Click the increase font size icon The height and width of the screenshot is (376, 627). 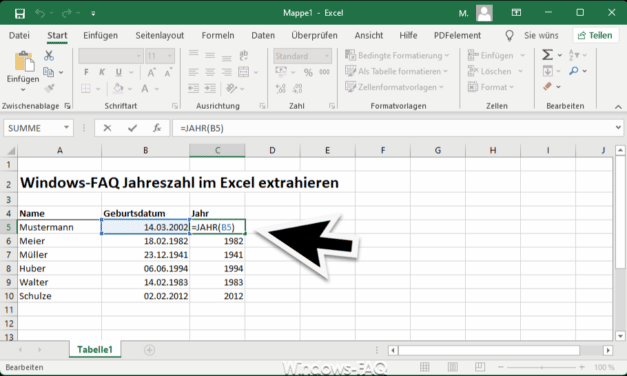click(x=152, y=72)
